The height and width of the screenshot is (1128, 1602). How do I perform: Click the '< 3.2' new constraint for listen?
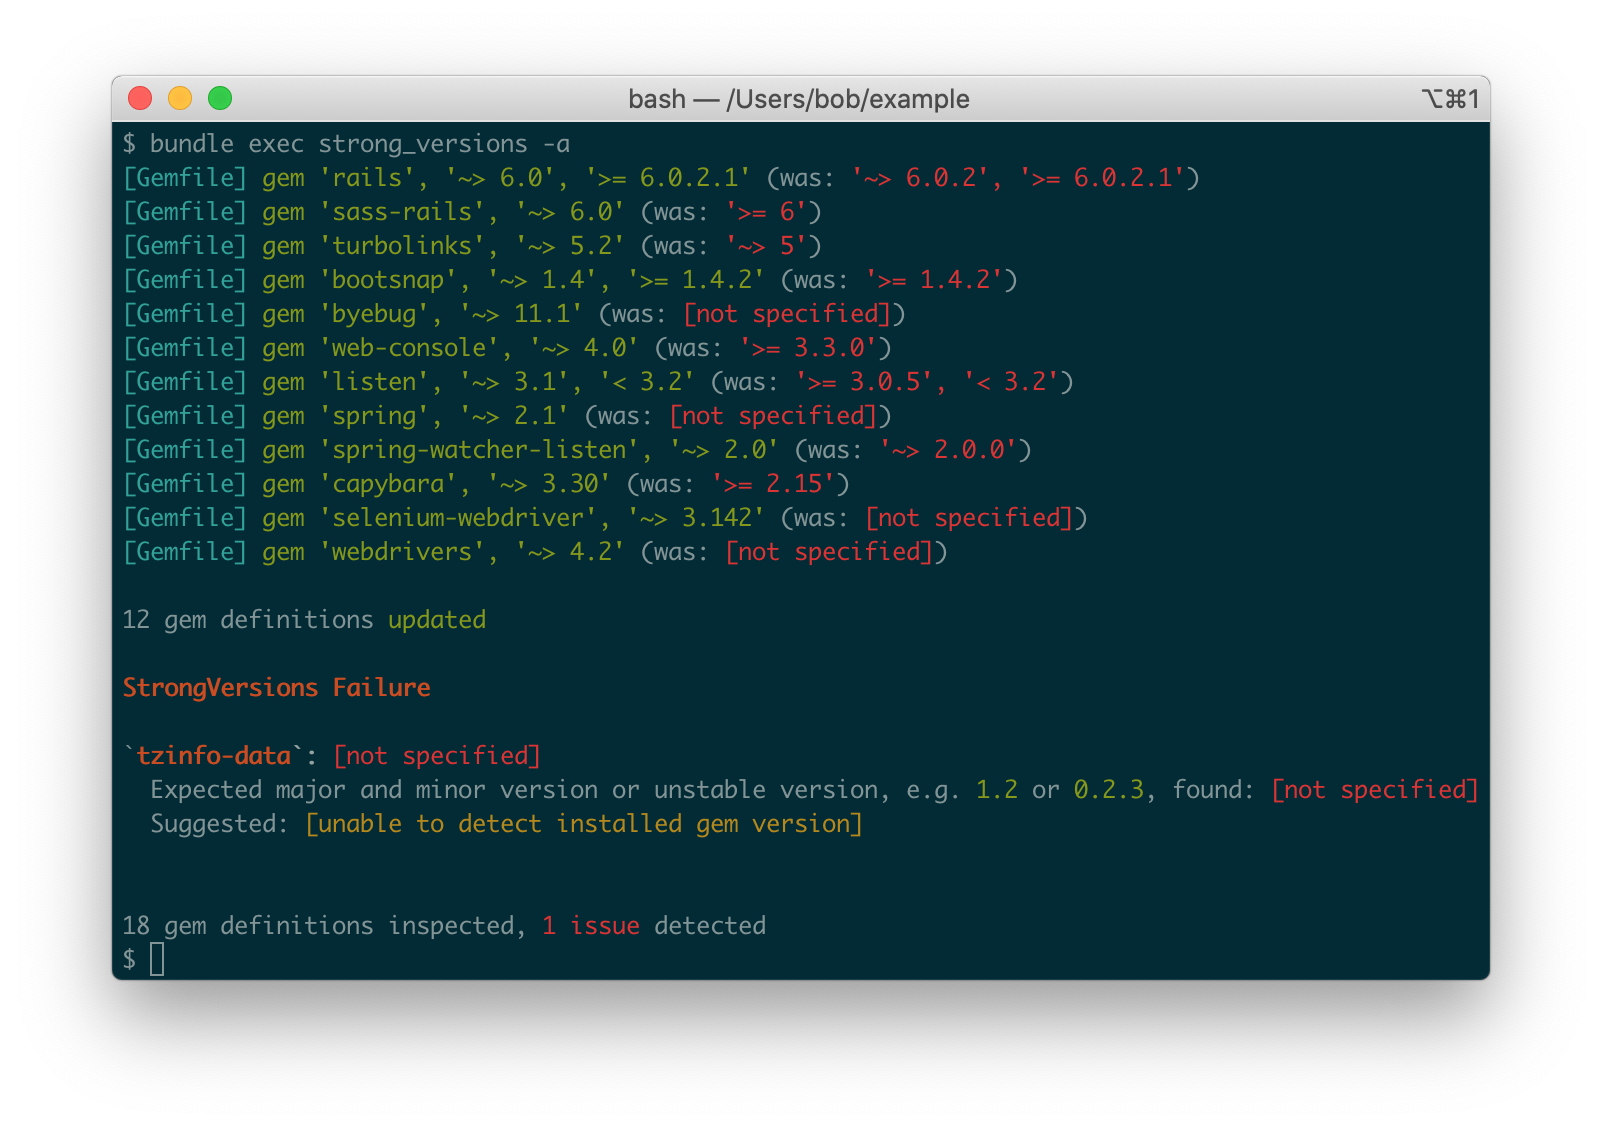click(647, 382)
